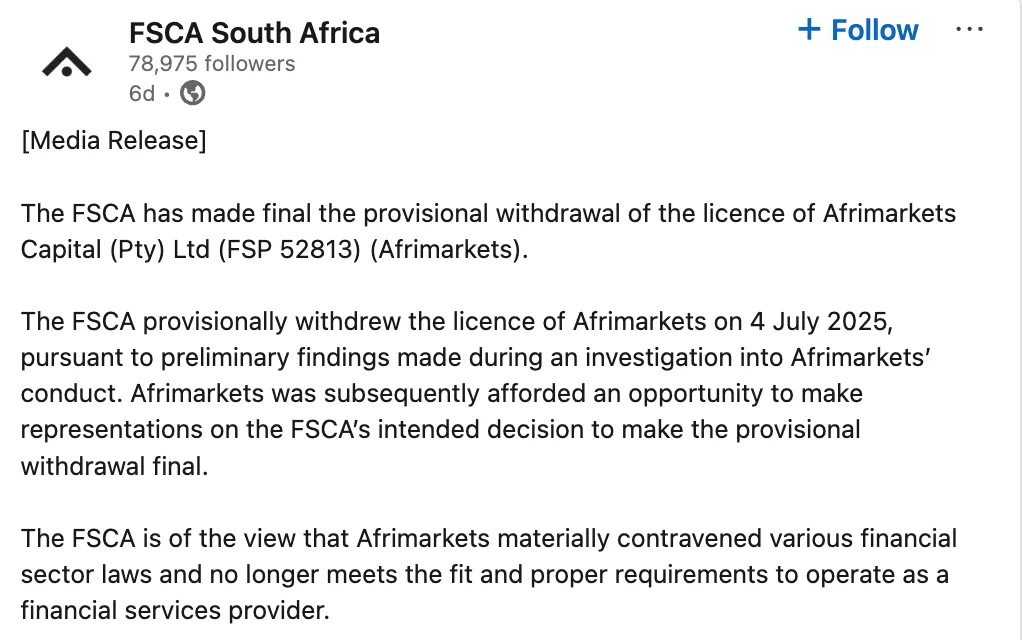Click the globe public visibility icon

click(x=192, y=93)
